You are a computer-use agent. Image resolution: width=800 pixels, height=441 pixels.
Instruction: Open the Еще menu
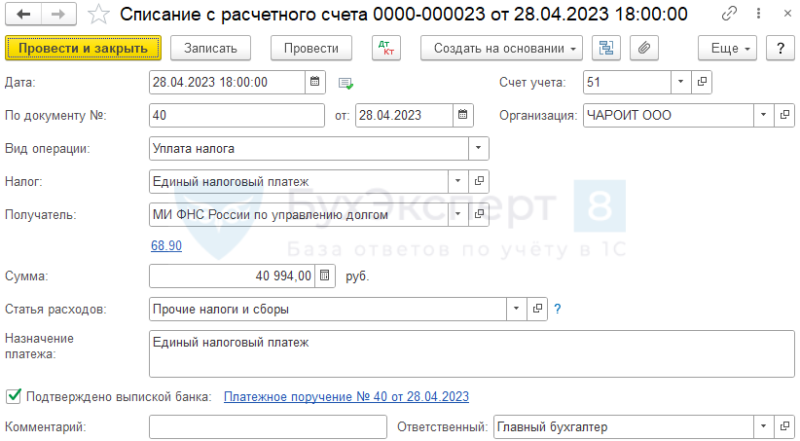click(x=727, y=48)
